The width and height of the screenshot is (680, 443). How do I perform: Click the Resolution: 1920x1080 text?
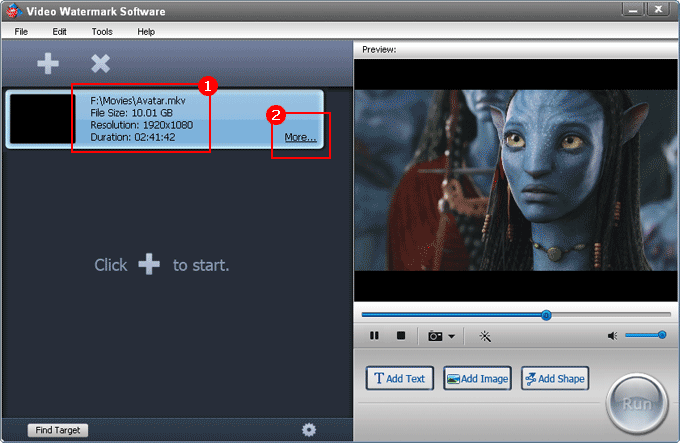(x=141, y=125)
